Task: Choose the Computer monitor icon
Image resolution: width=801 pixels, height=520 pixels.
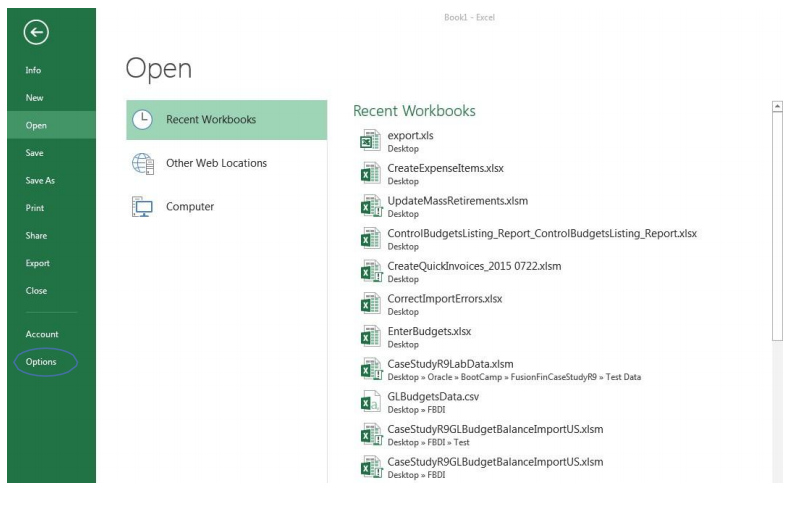Action: coord(143,207)
